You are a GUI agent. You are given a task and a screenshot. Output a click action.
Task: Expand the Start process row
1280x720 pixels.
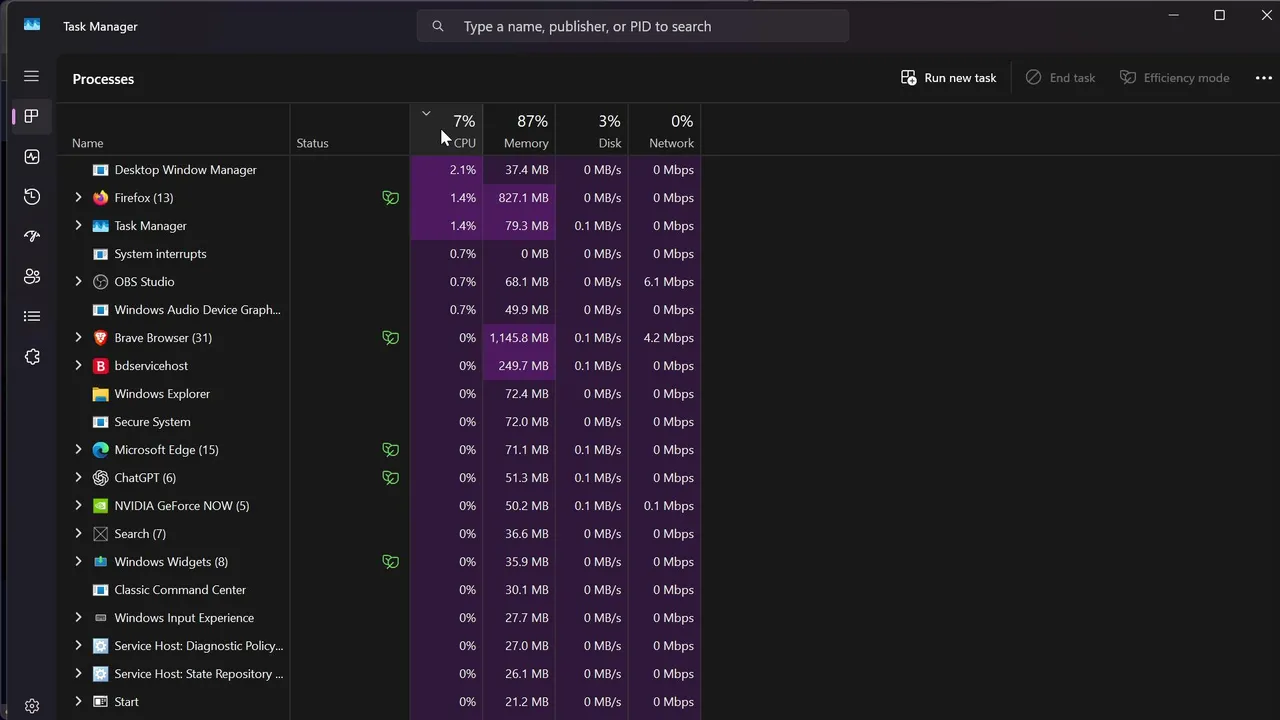[78, 702]
